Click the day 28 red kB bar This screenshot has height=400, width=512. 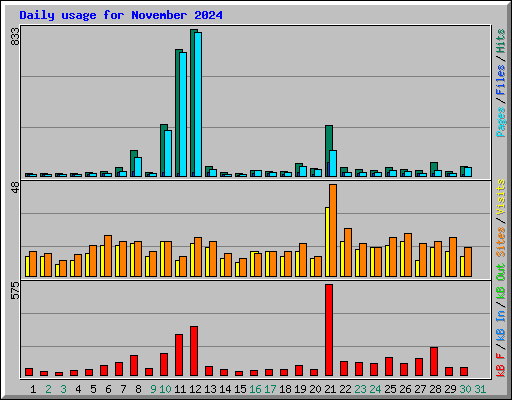point(434,362)
